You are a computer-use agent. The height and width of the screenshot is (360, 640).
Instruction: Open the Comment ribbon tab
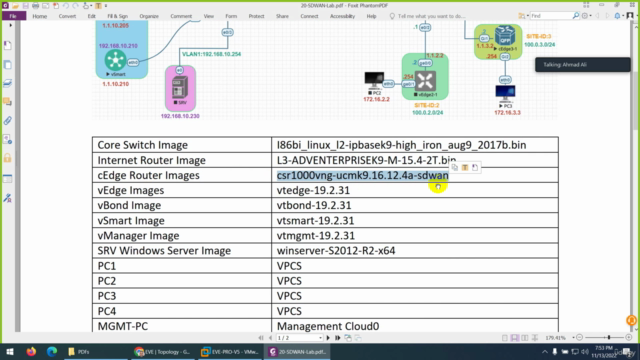click(x=181, y=16)
